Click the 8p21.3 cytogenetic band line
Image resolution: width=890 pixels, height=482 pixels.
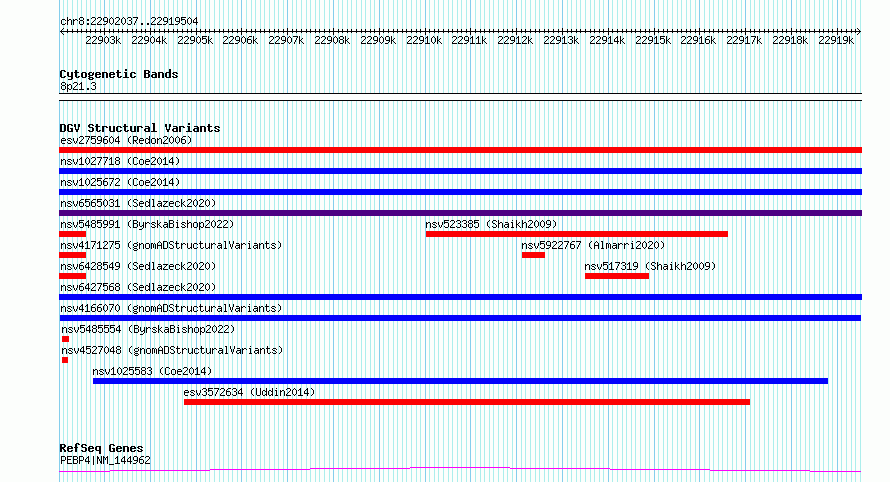(460, 97)
